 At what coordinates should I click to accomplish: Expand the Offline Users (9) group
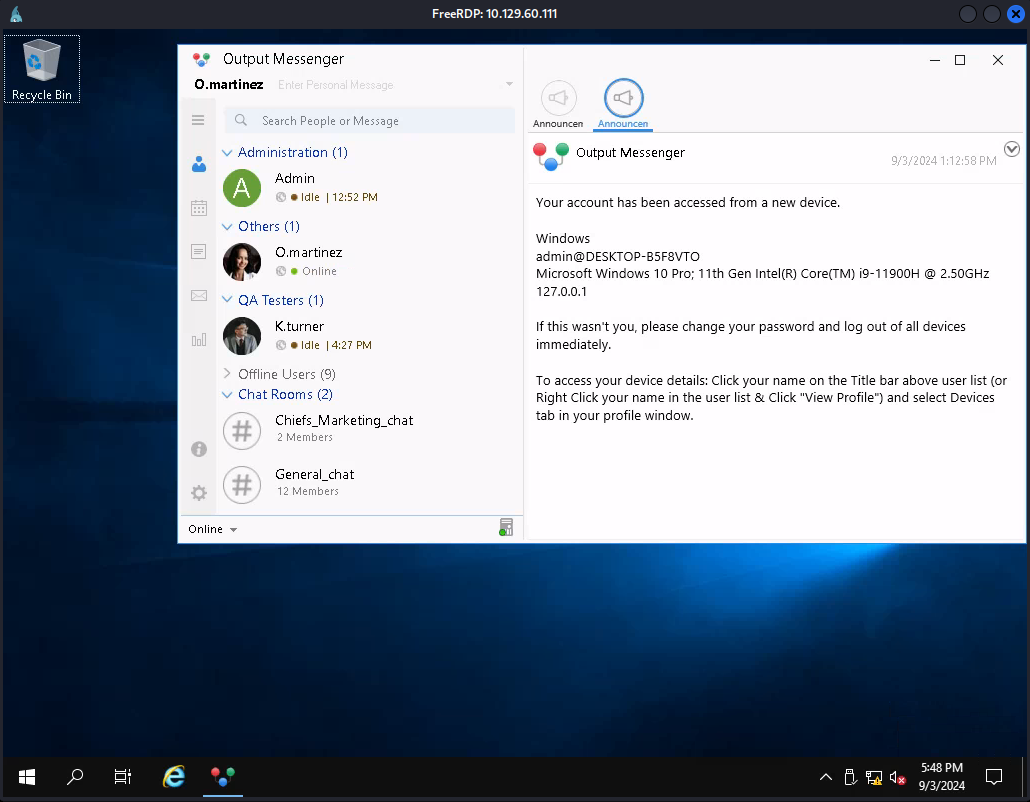pyautogui.click(x=227, y=374)
